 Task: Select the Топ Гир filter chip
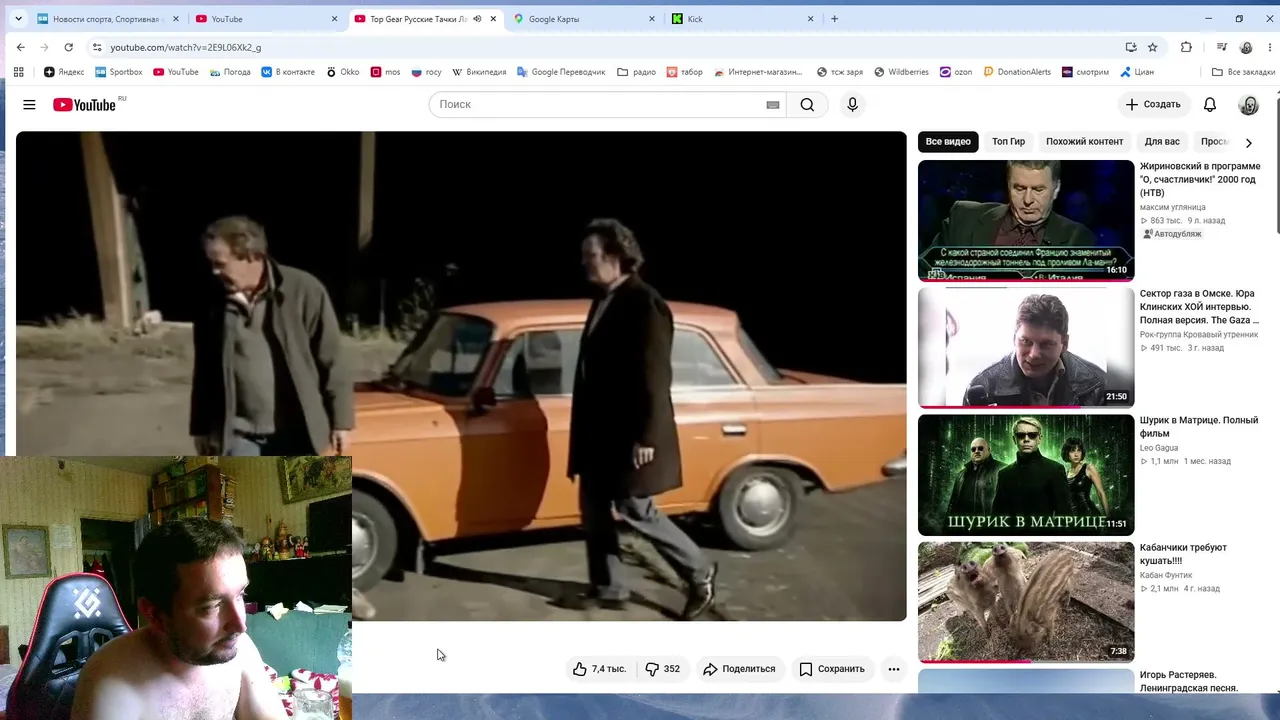pyautogui.click(x=1008, y=142)
